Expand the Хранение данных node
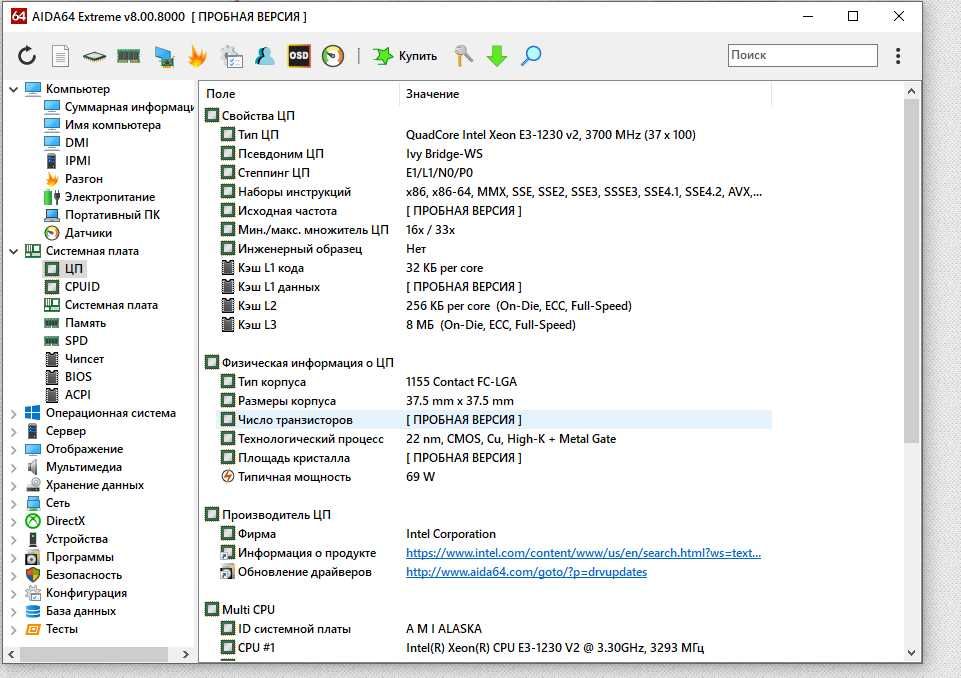This screenshot has height=678, width=961. coord(13,486)
